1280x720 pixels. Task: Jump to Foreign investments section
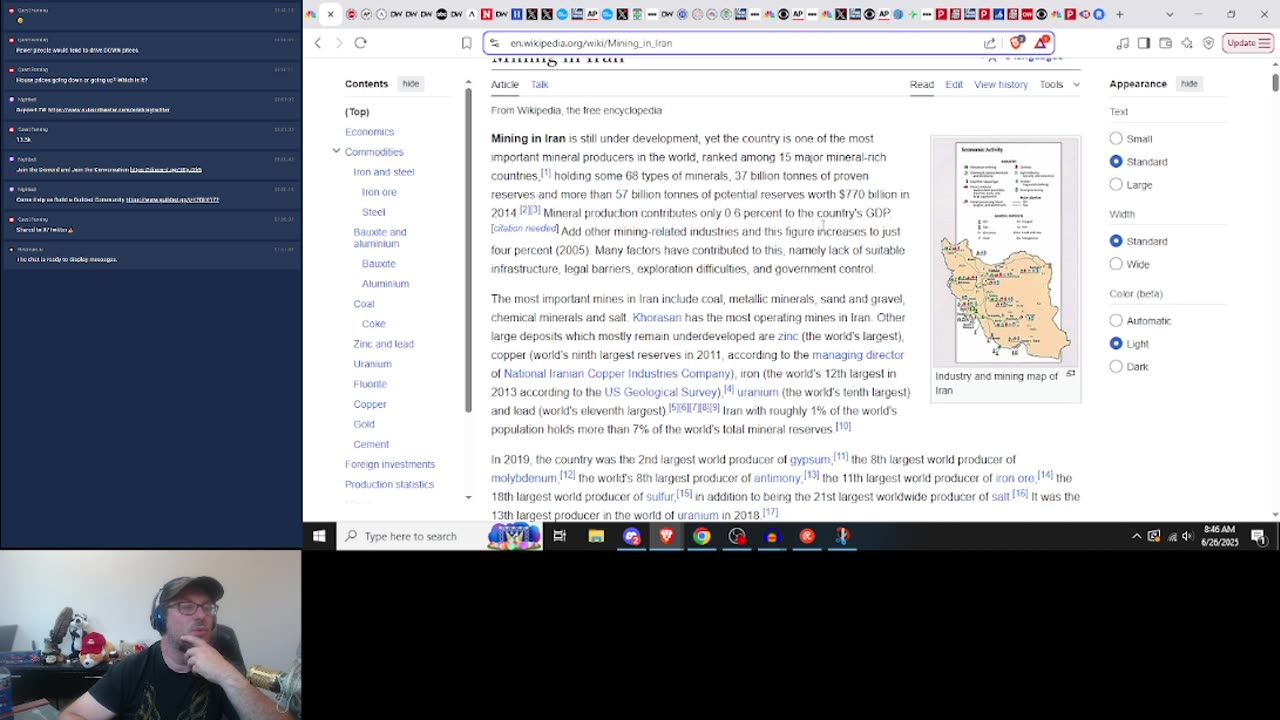[390, 464]
